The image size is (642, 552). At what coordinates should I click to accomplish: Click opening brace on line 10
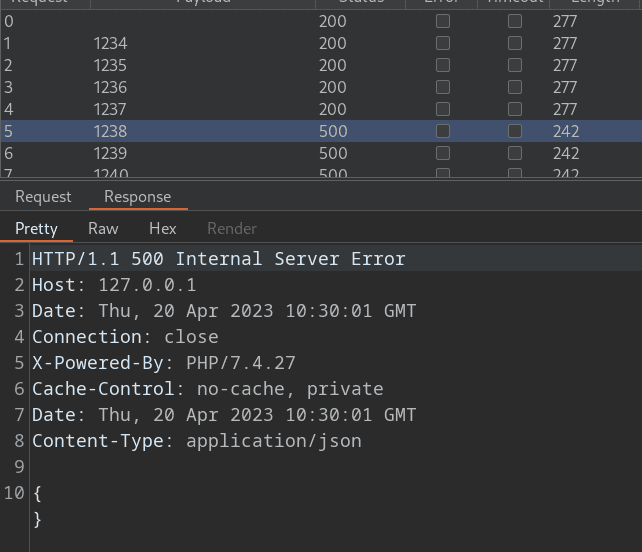tap(37, 493)
